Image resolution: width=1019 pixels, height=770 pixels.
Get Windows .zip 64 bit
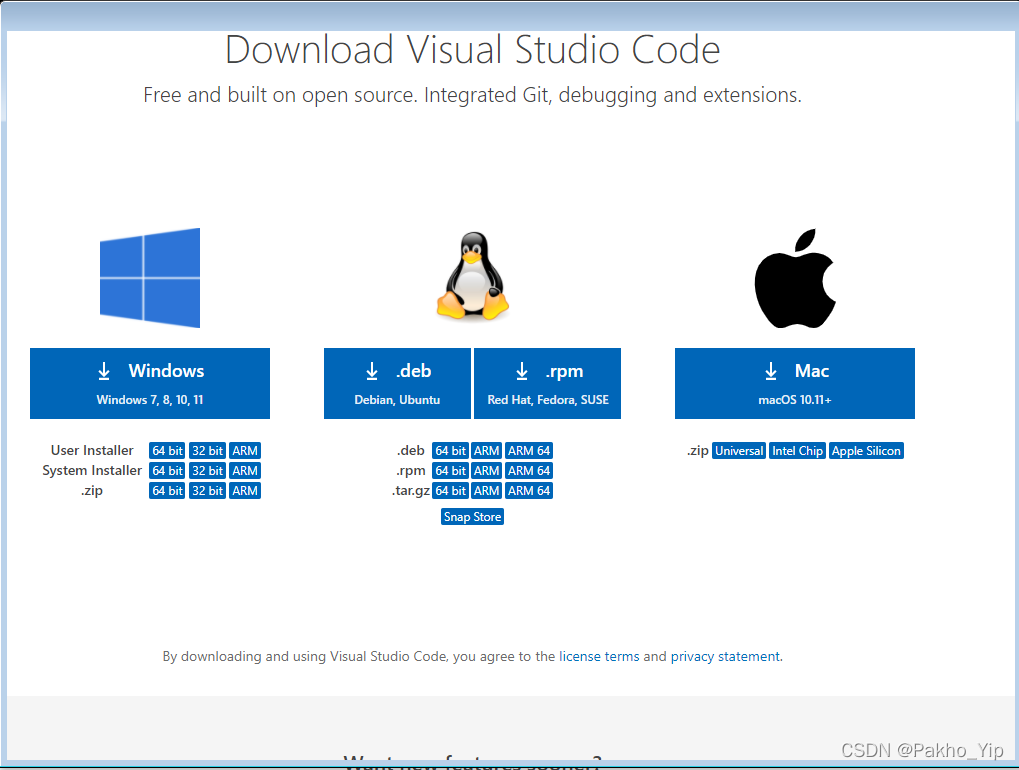[x=167, y=491]
